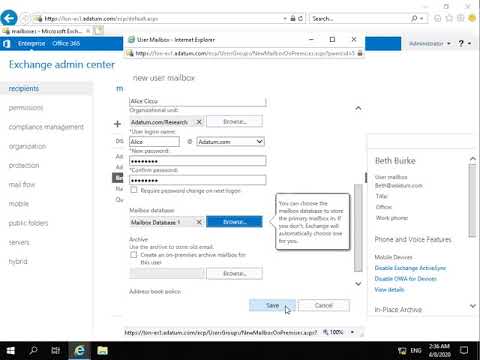Image resolution: width=480 pixels, height=360 pixels.
Task: Click the highlighted mailbox database Browse button
Action: tap(234, 222)
